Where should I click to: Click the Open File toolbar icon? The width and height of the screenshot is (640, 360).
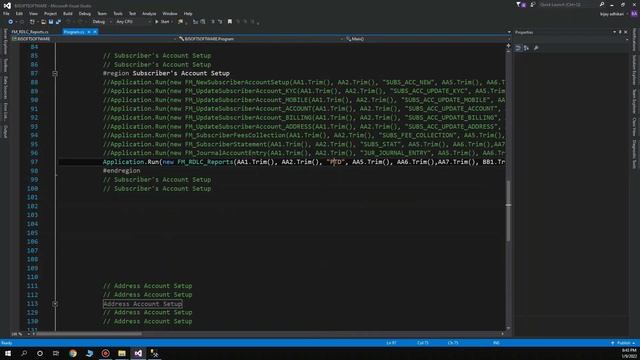(43, 22)
